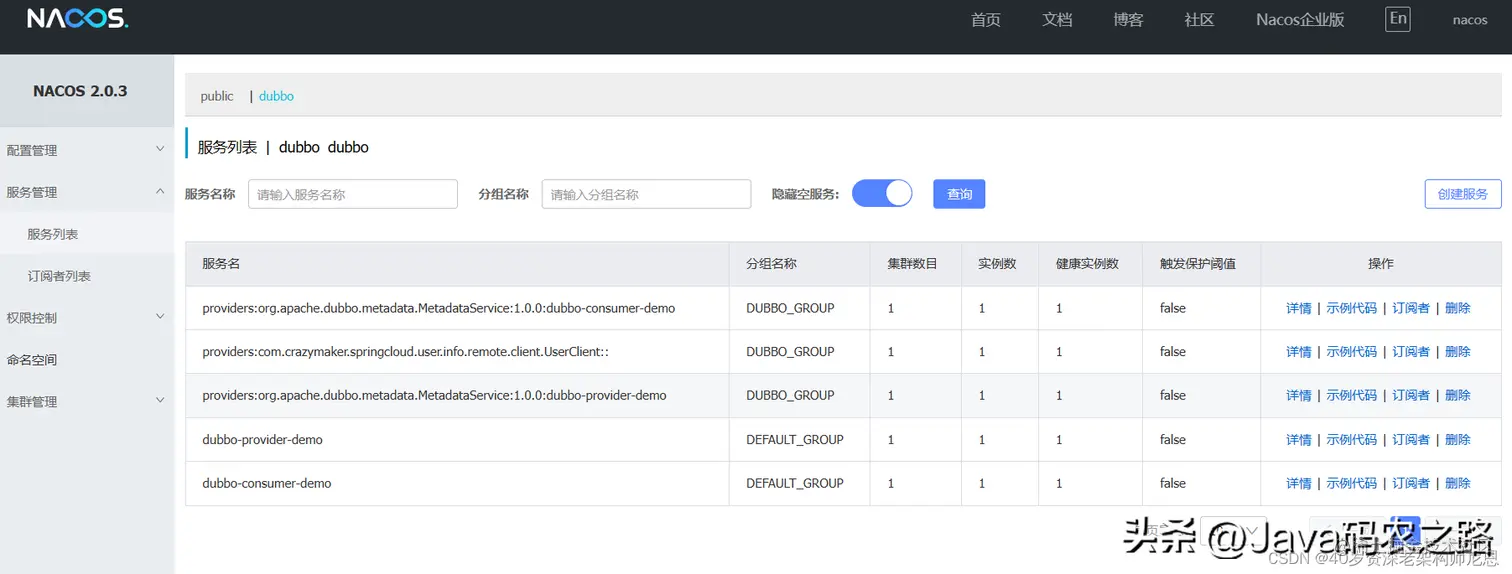The width and height of the screenshot is (1512, 574).
Task: Open 示例代码 for DEFAULT_GROUP dubbo-consumer-demo
Action: click(x=1352, y=483)
